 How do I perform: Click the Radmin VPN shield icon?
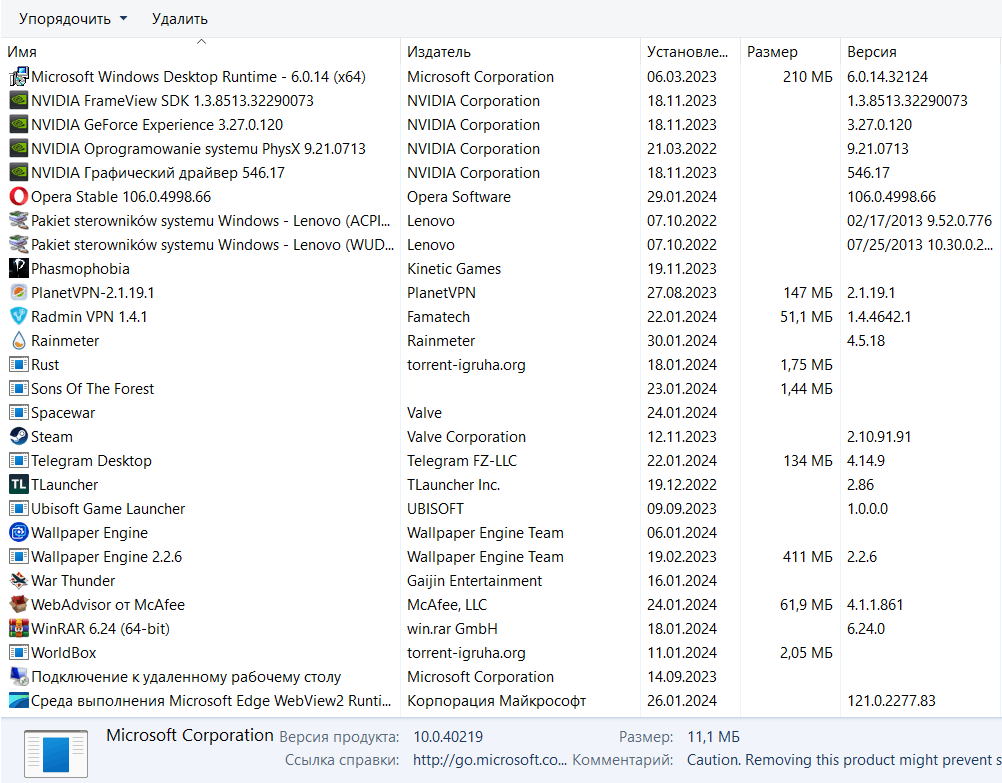click(19, 316)
